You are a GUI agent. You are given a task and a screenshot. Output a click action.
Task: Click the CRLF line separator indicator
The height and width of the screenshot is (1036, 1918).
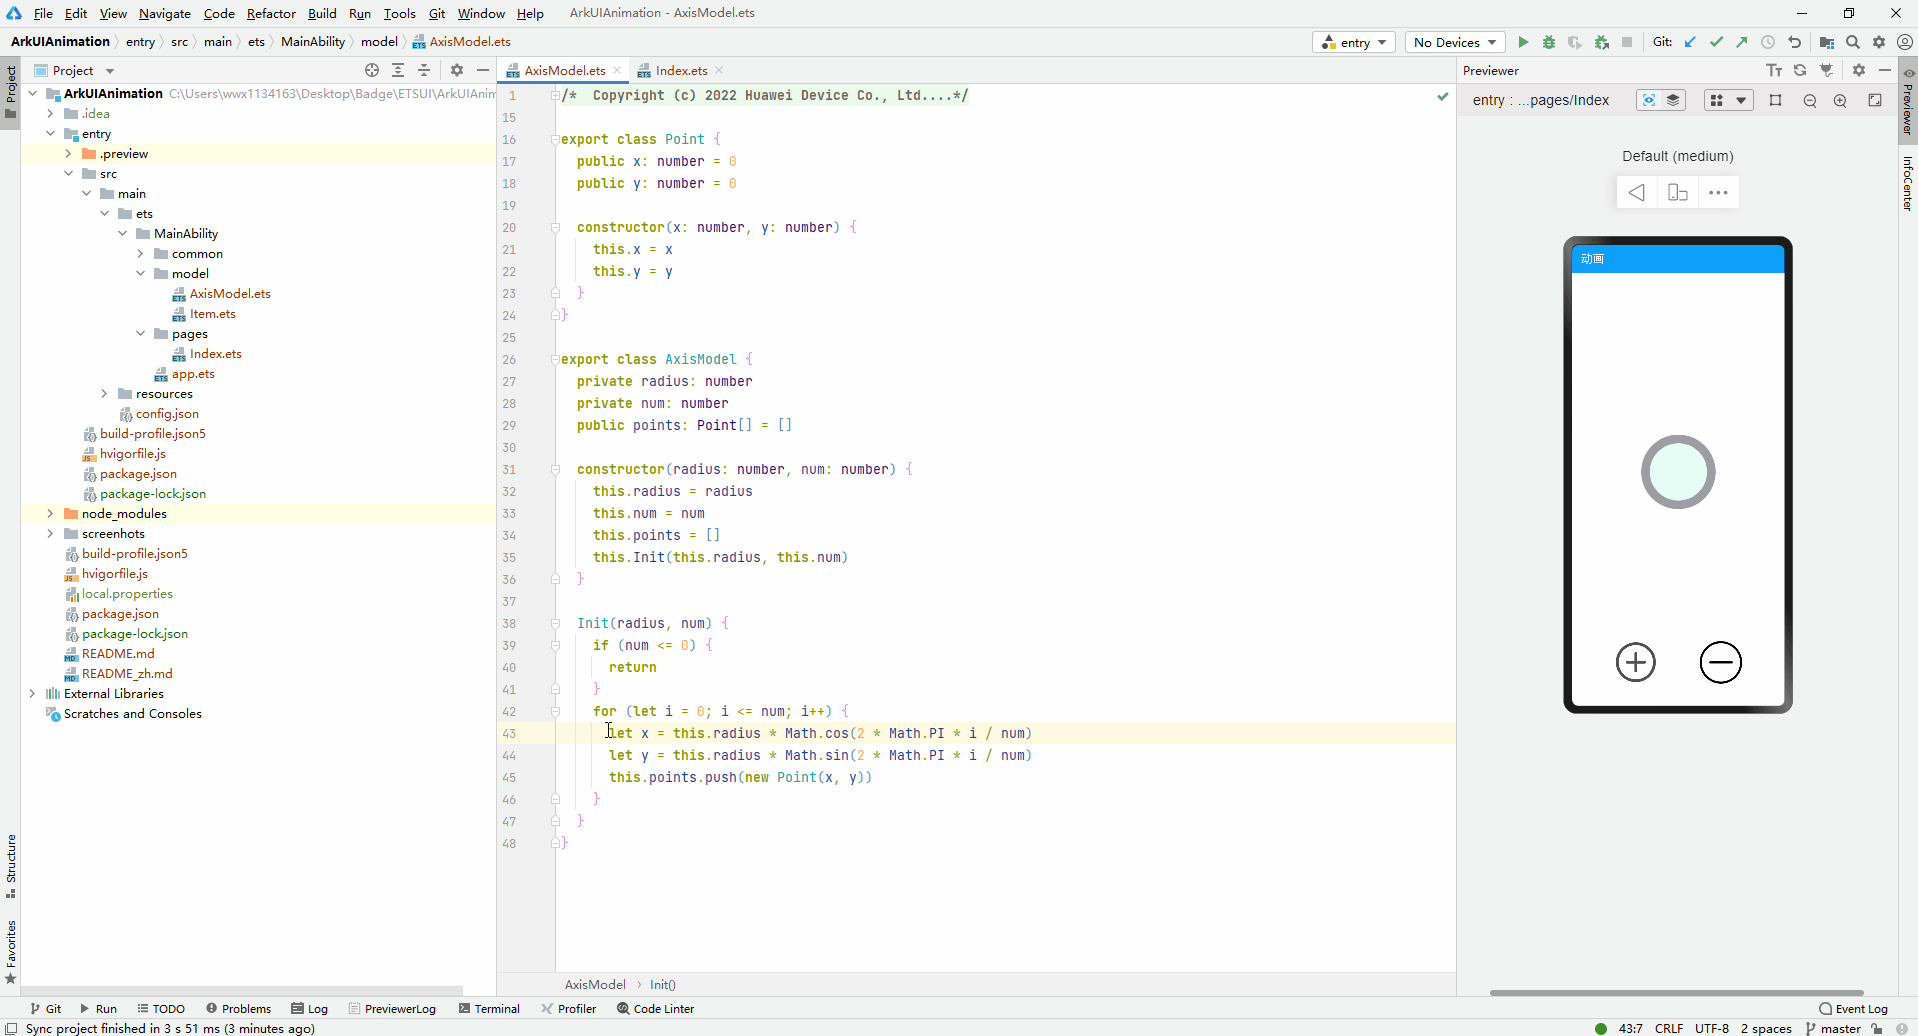[1669, 1028]
